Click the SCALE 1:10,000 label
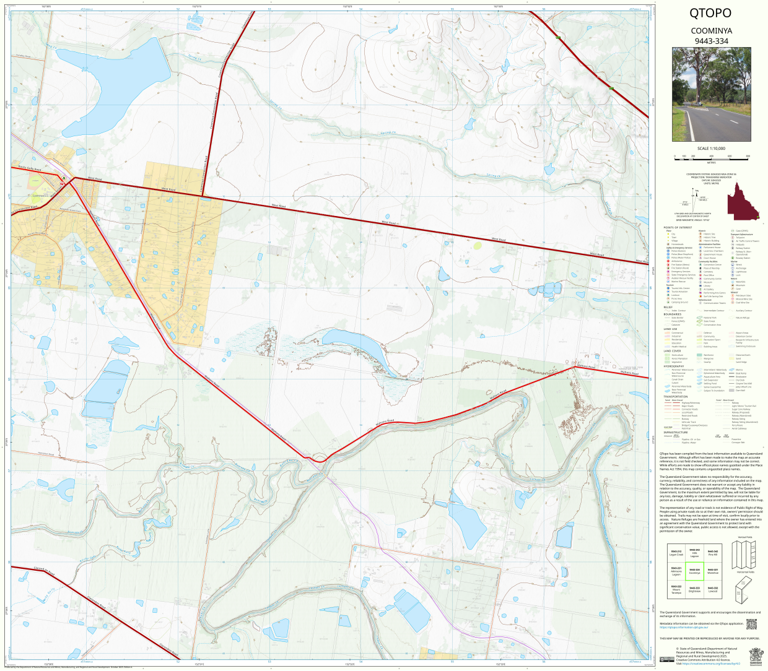 point(711,148)
